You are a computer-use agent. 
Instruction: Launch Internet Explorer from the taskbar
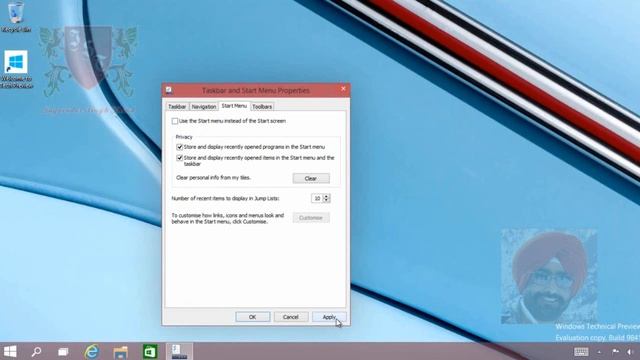[x=92, y=351]
